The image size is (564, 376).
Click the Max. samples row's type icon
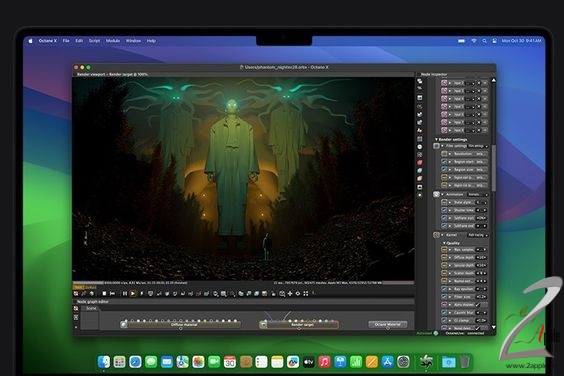click(444, 249)
